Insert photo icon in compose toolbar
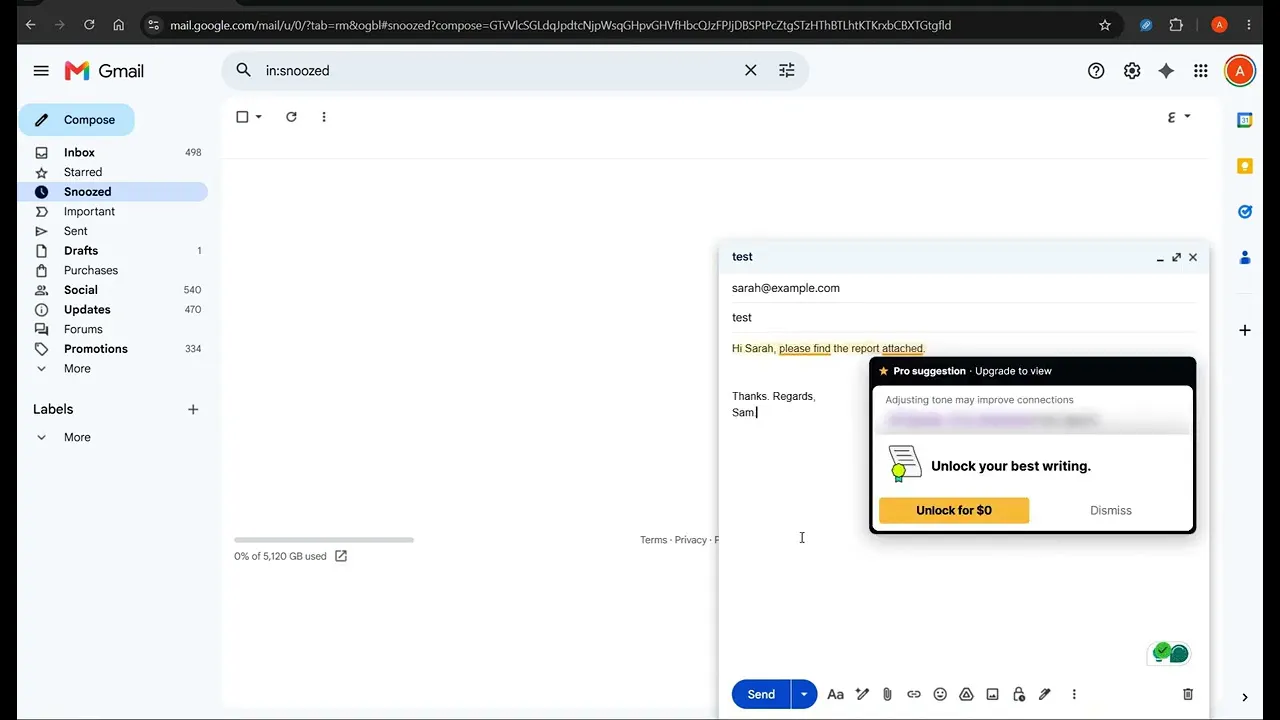The width and height of the screenshot is (1280, 720). pos(992,694)
